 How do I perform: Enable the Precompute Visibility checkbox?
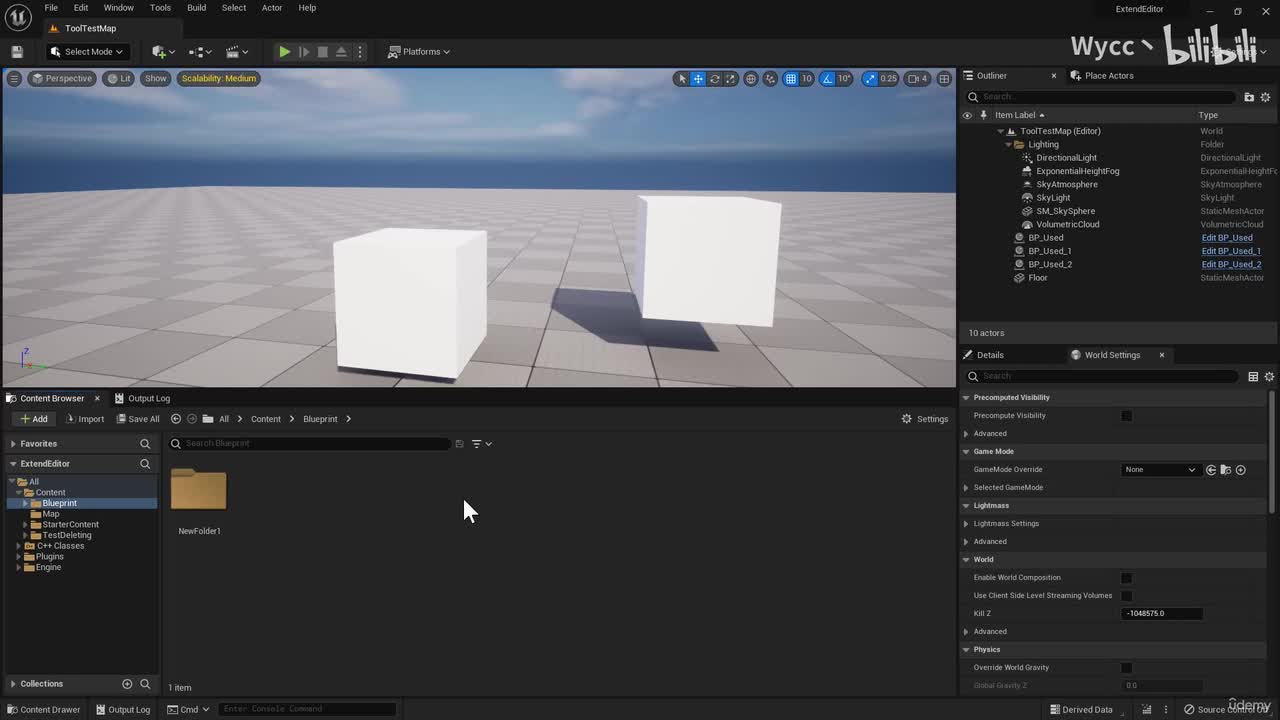(1127, 416)
